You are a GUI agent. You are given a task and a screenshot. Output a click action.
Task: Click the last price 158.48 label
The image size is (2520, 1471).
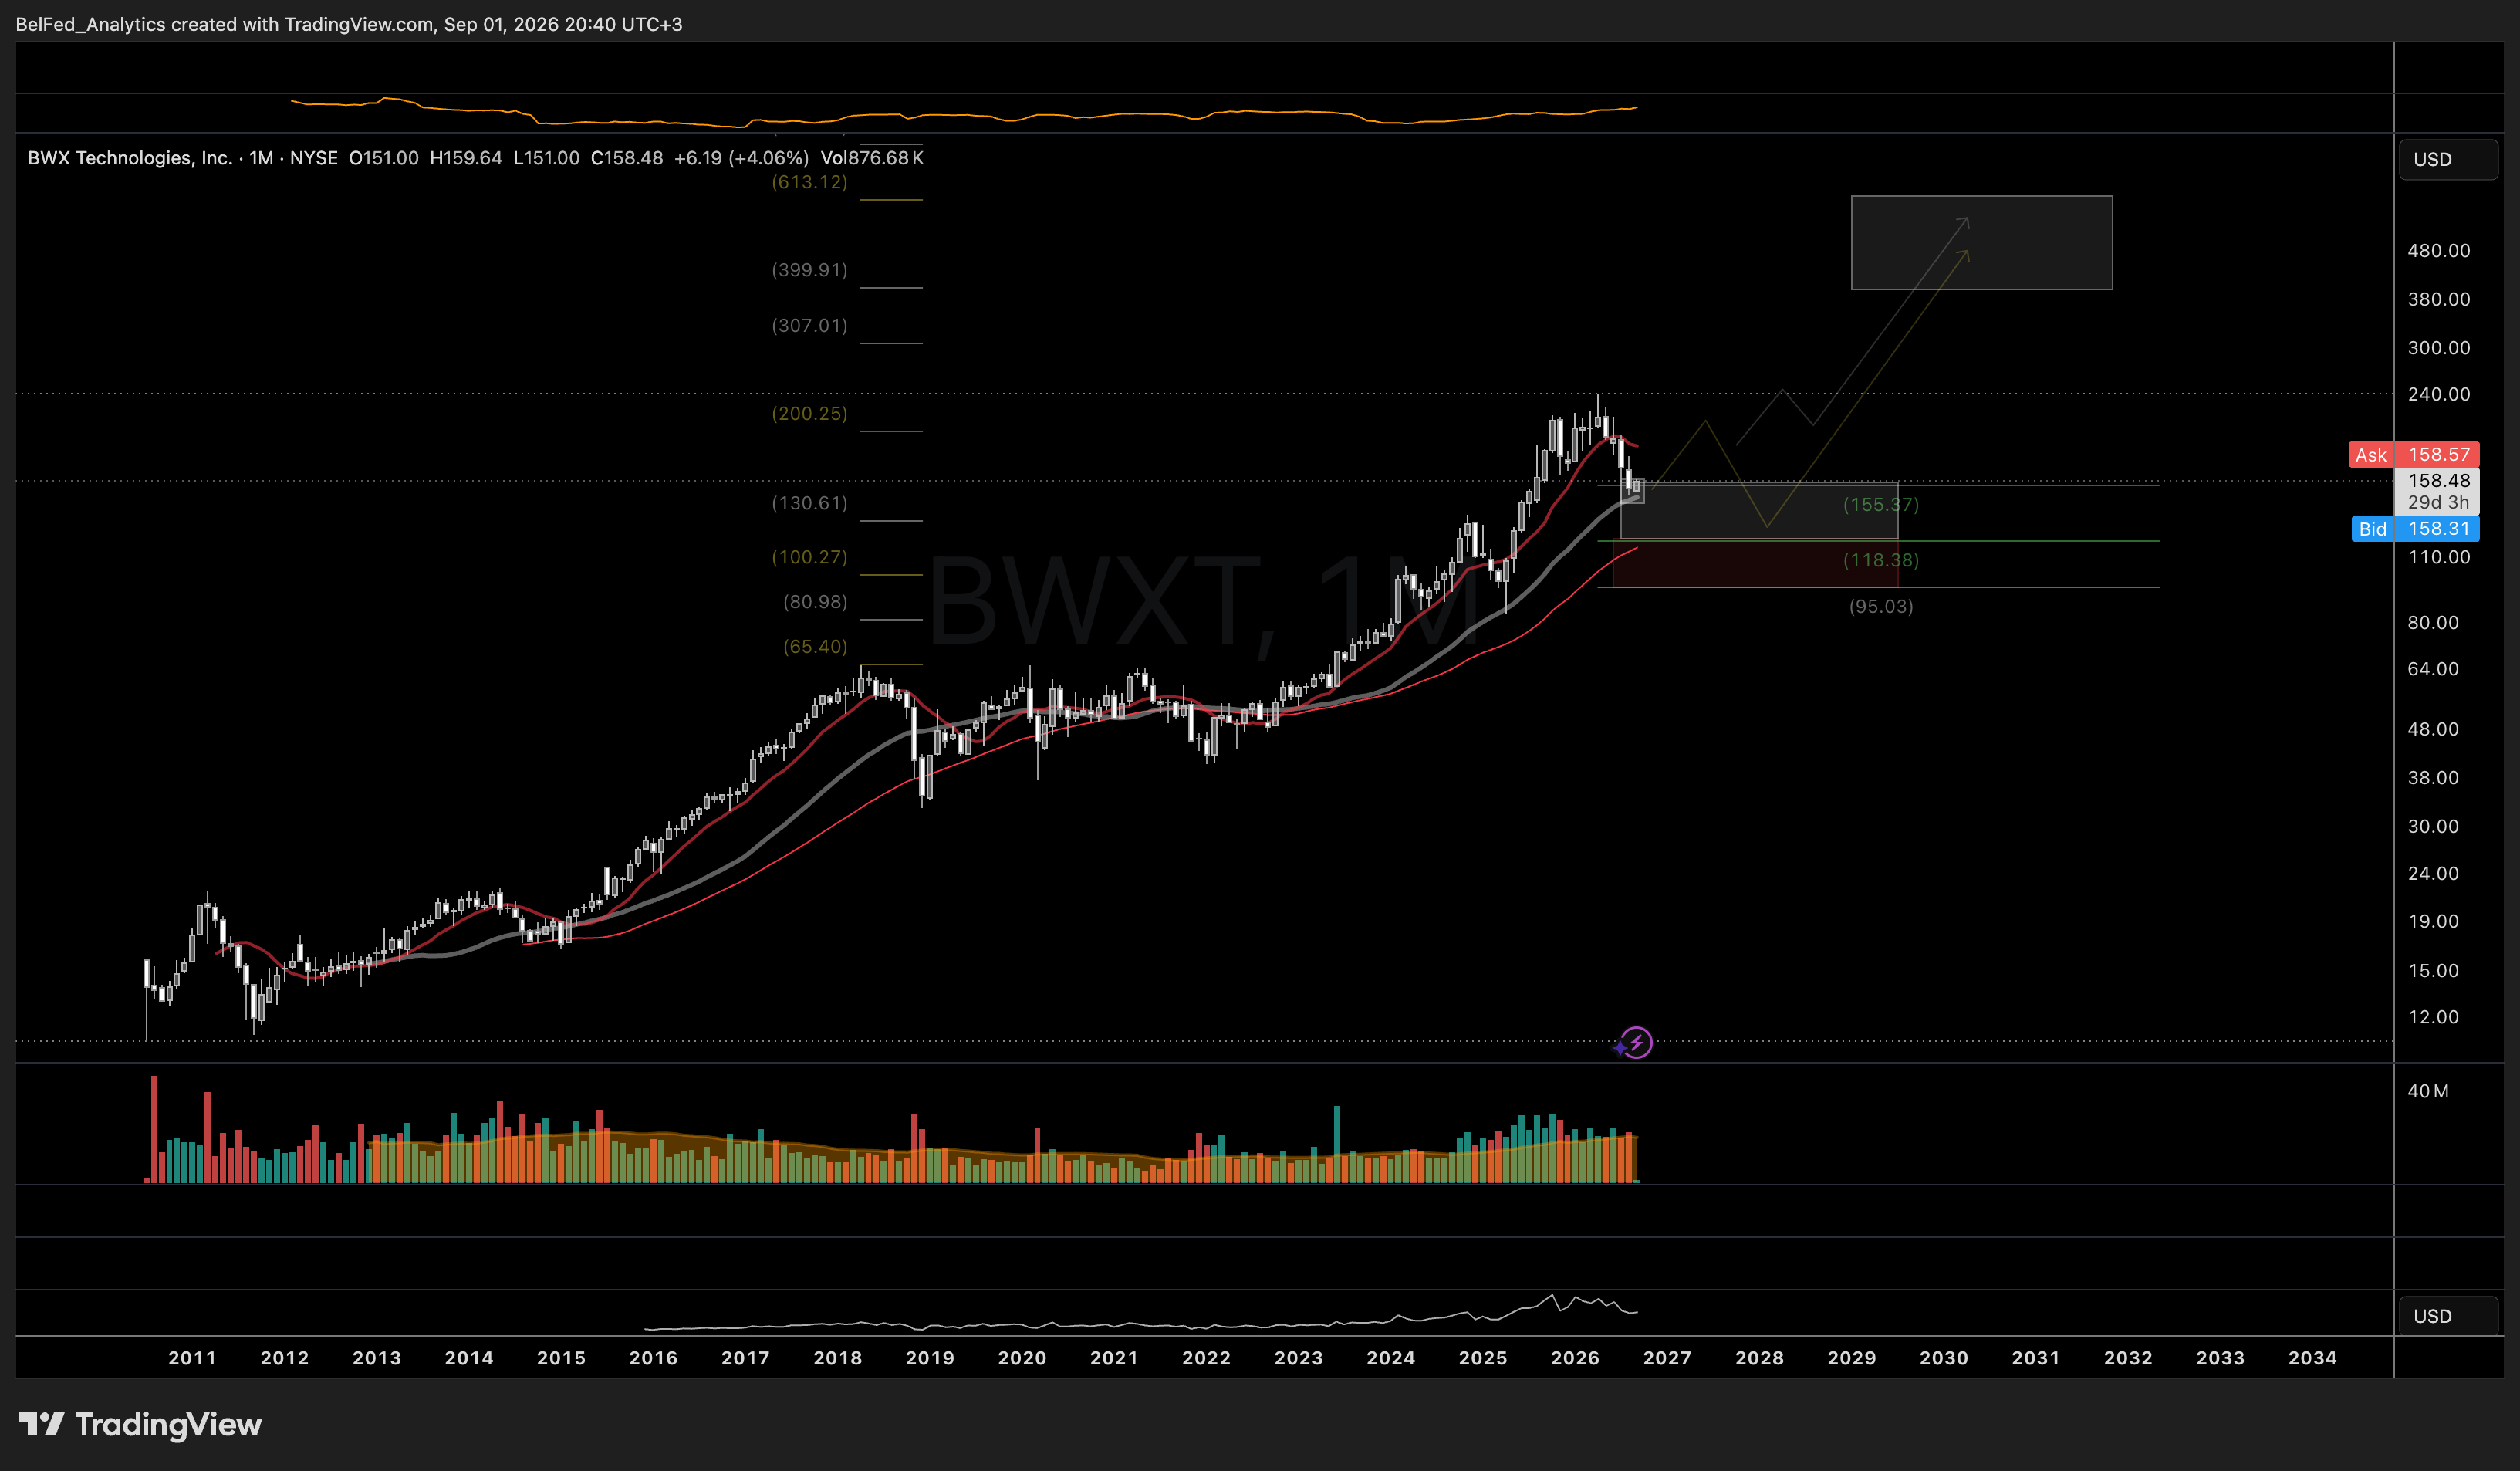(2438, 480)
